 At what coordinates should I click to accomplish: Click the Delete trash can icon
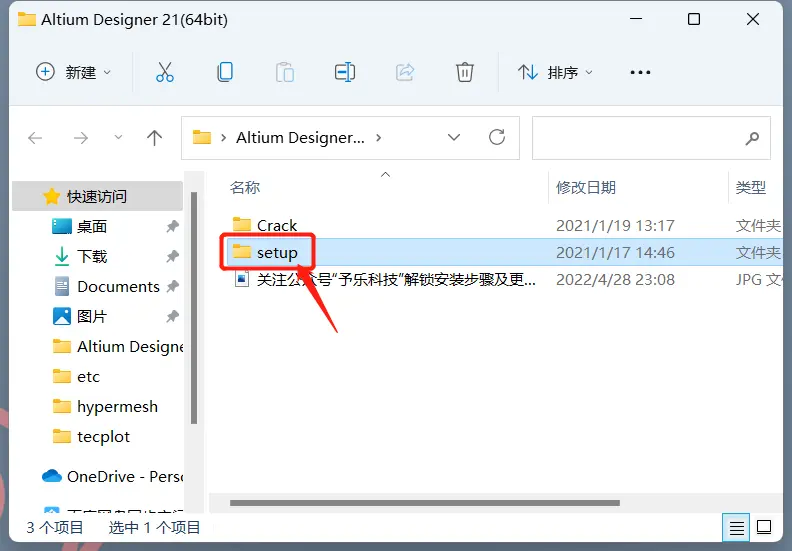pyautogui.click(x=465, y=72)
